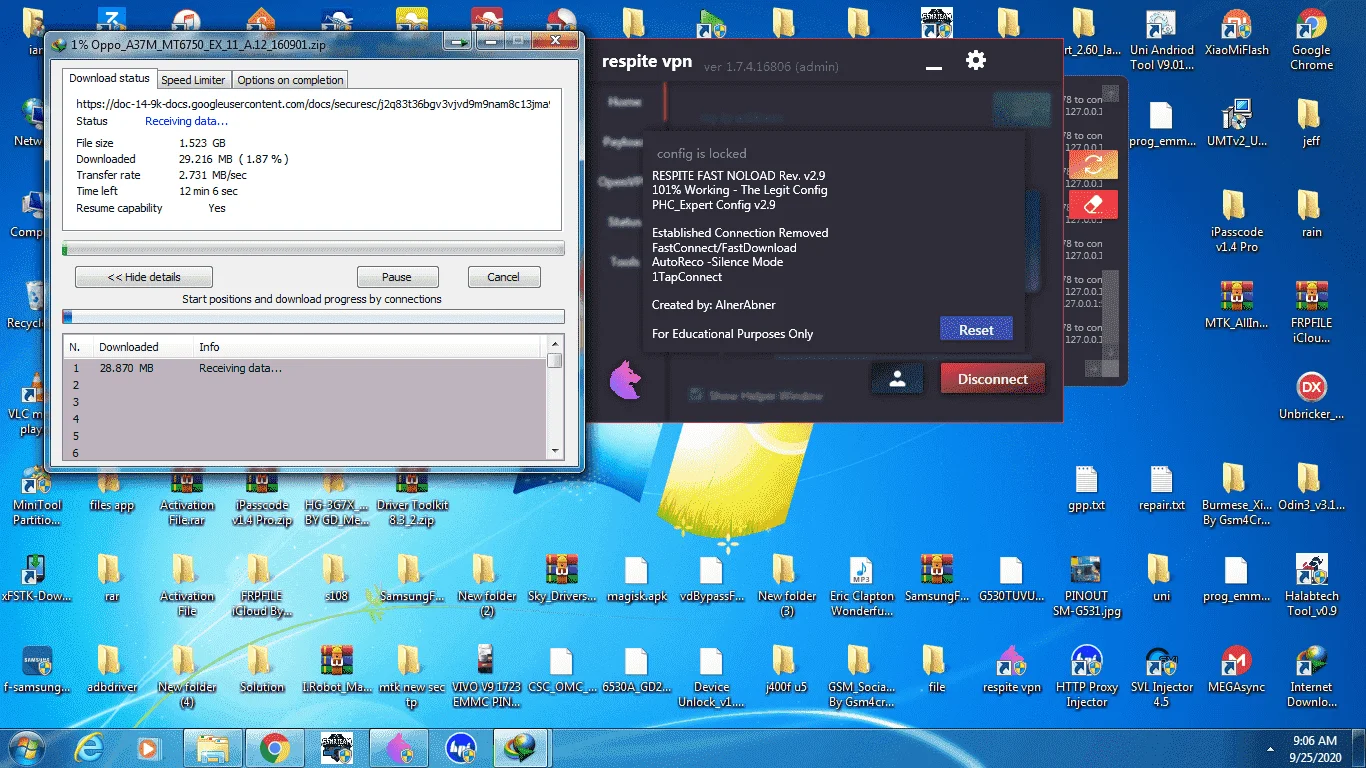The image size is (1366, 768).
Task: Select mtk new sec tp folder
Action: pos(412,677)
